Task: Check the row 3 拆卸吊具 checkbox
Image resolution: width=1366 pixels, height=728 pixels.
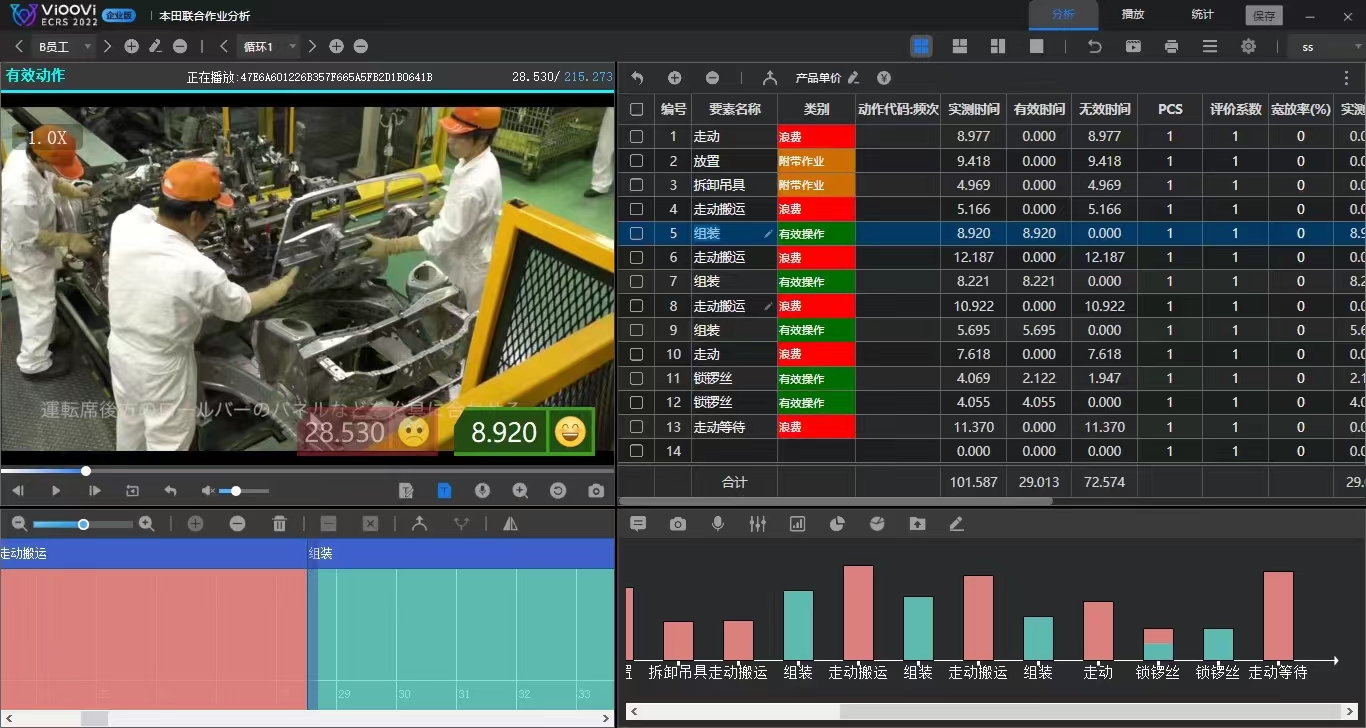Action: tap(637, 185)
